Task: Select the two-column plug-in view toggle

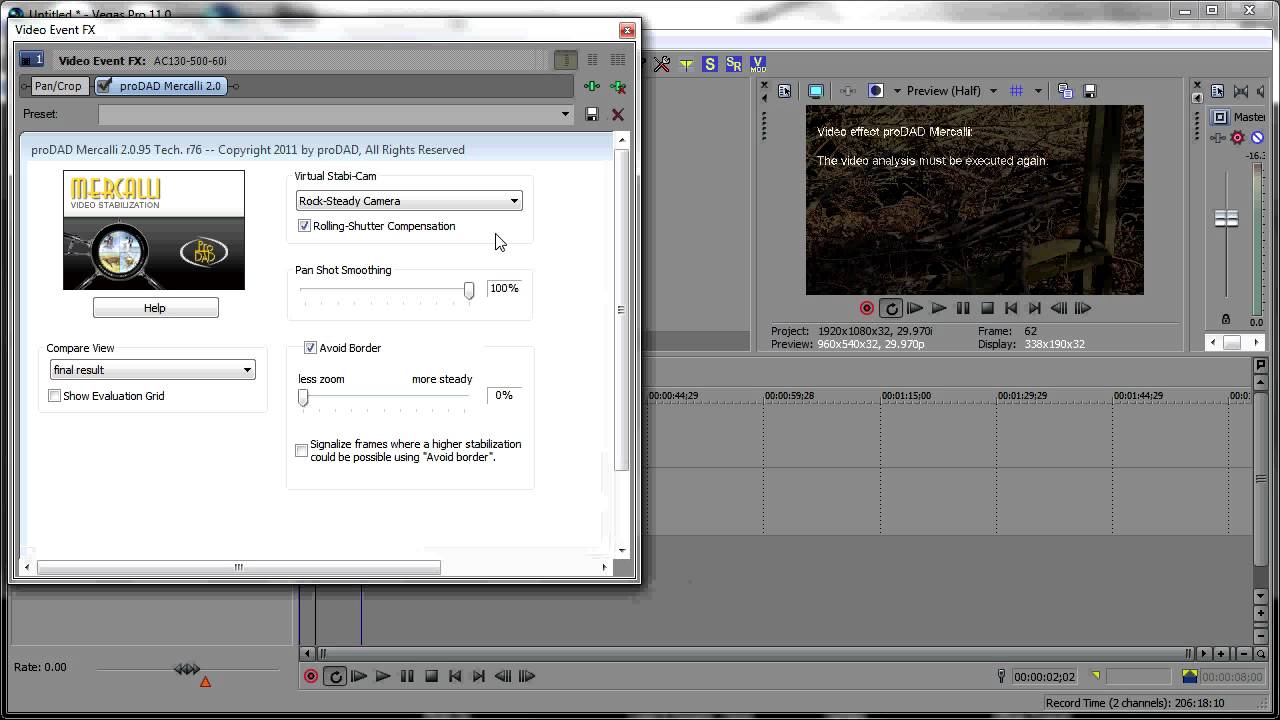Action: (x=592, y=60)
